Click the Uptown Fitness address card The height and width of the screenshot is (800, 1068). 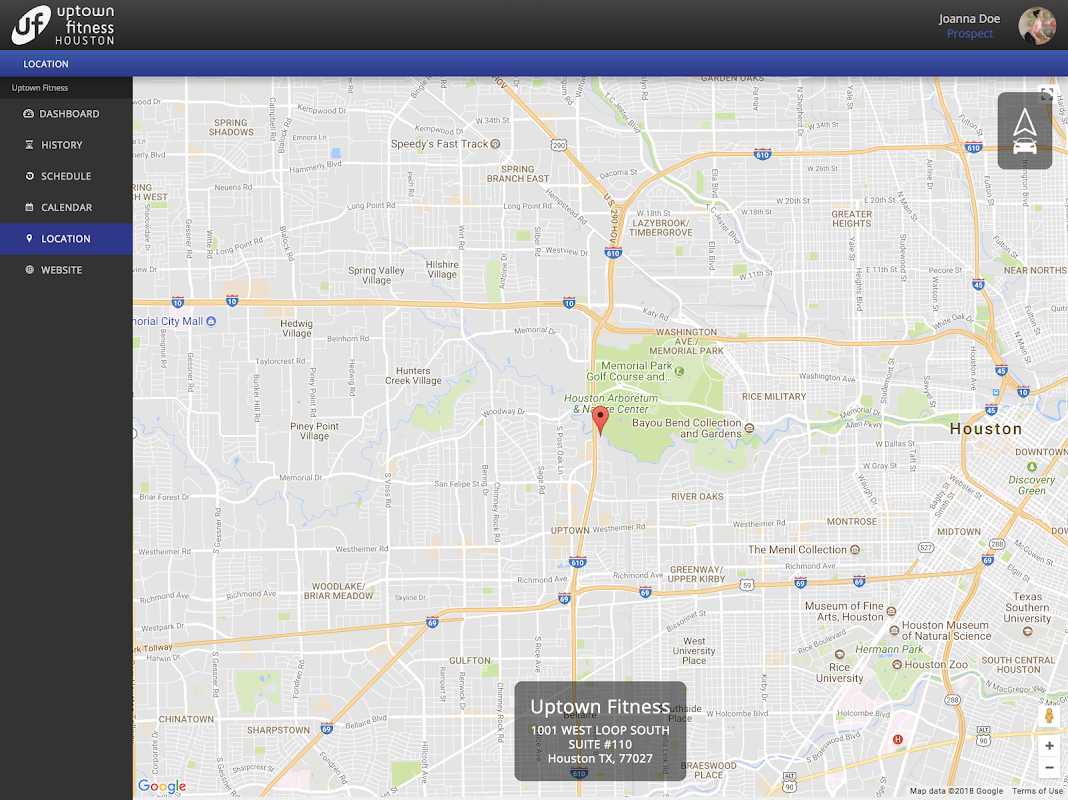600,731
